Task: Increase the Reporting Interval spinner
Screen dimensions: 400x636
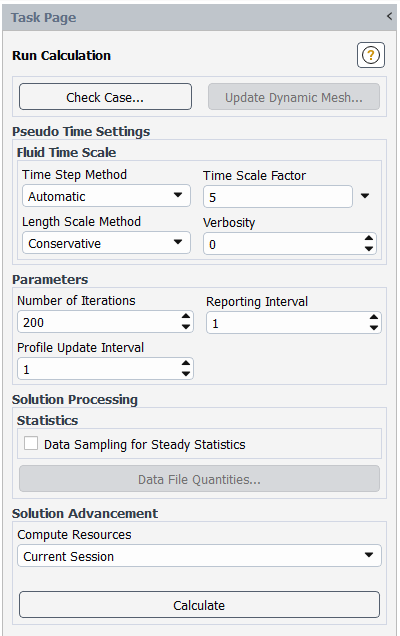Action: (x=374, y=318)
